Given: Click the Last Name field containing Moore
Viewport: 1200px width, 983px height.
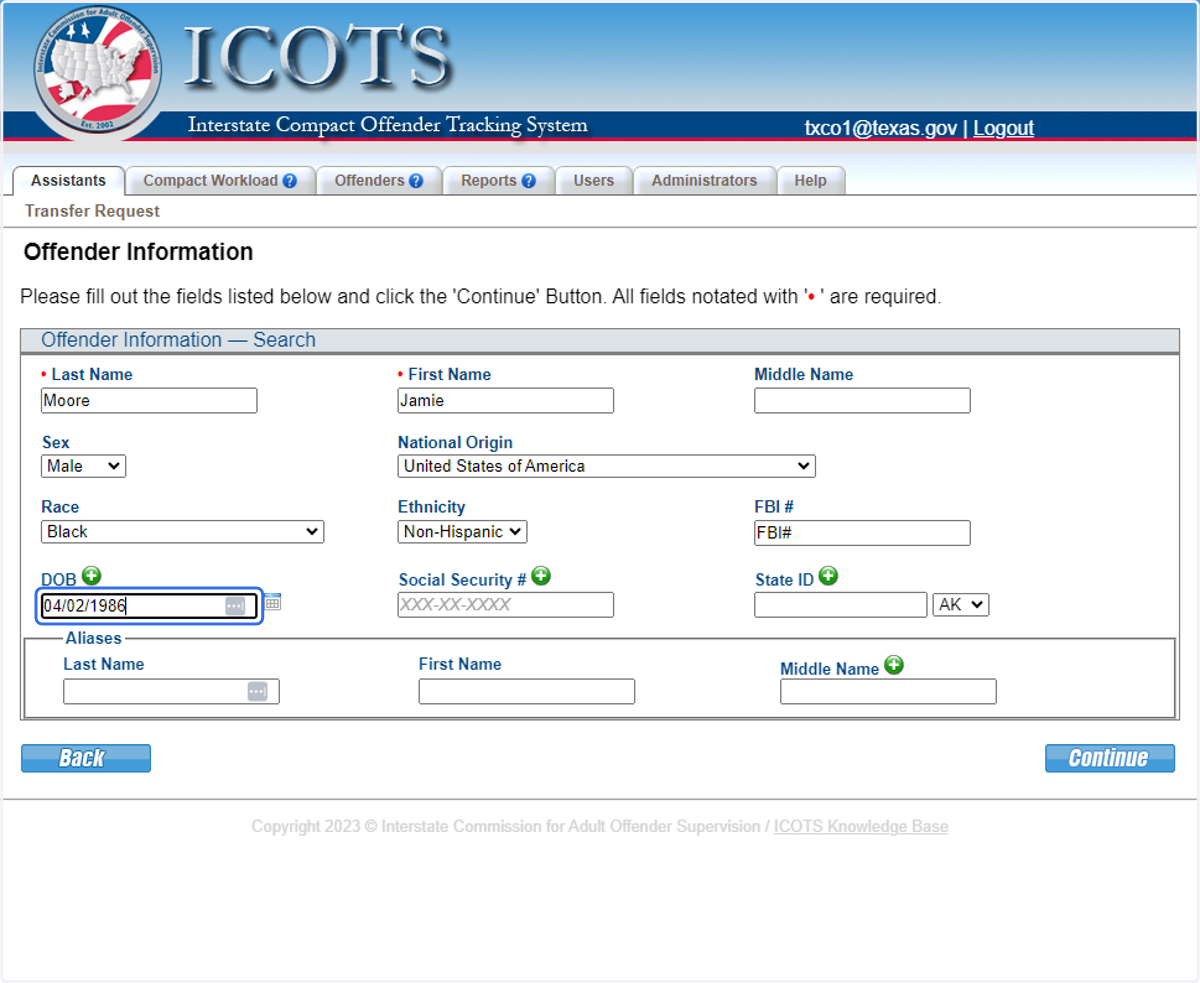Looking at the screenshot, I should pos(149,401).
